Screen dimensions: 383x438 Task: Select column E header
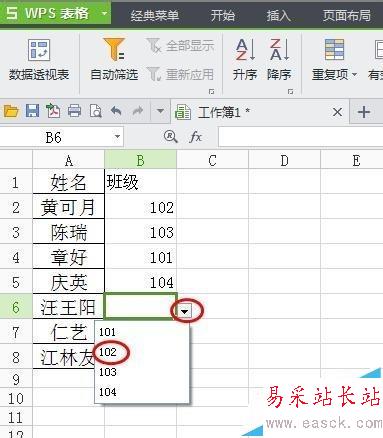tap(352, 160)
